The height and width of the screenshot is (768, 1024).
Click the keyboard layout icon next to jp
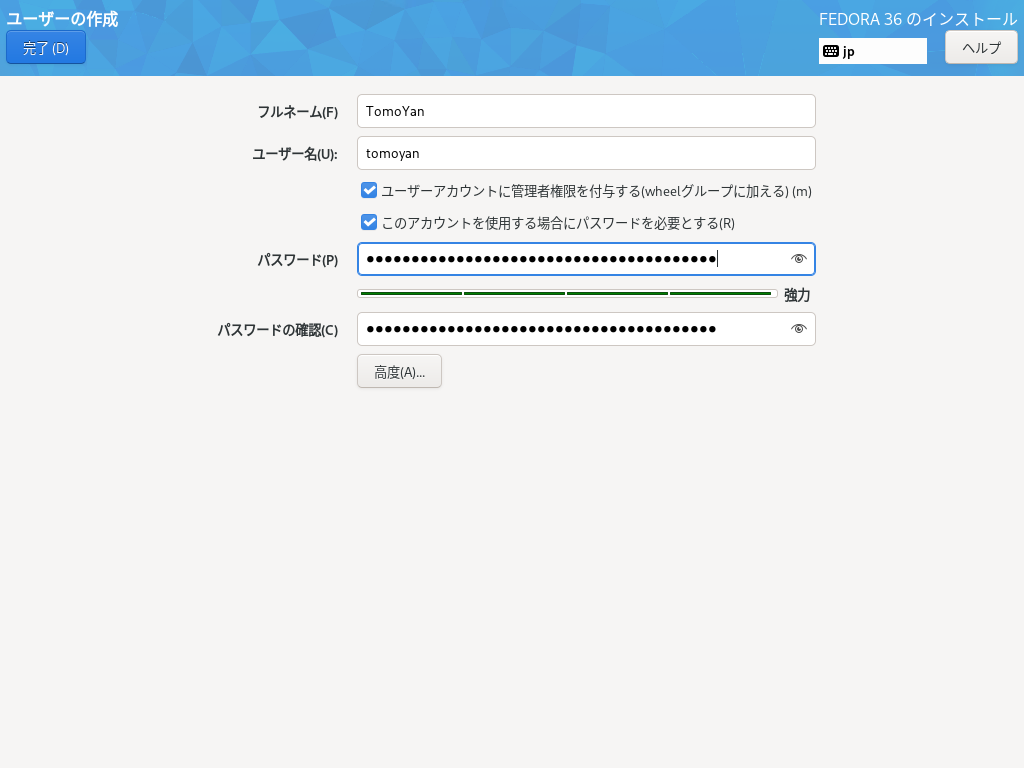[831, 51]
